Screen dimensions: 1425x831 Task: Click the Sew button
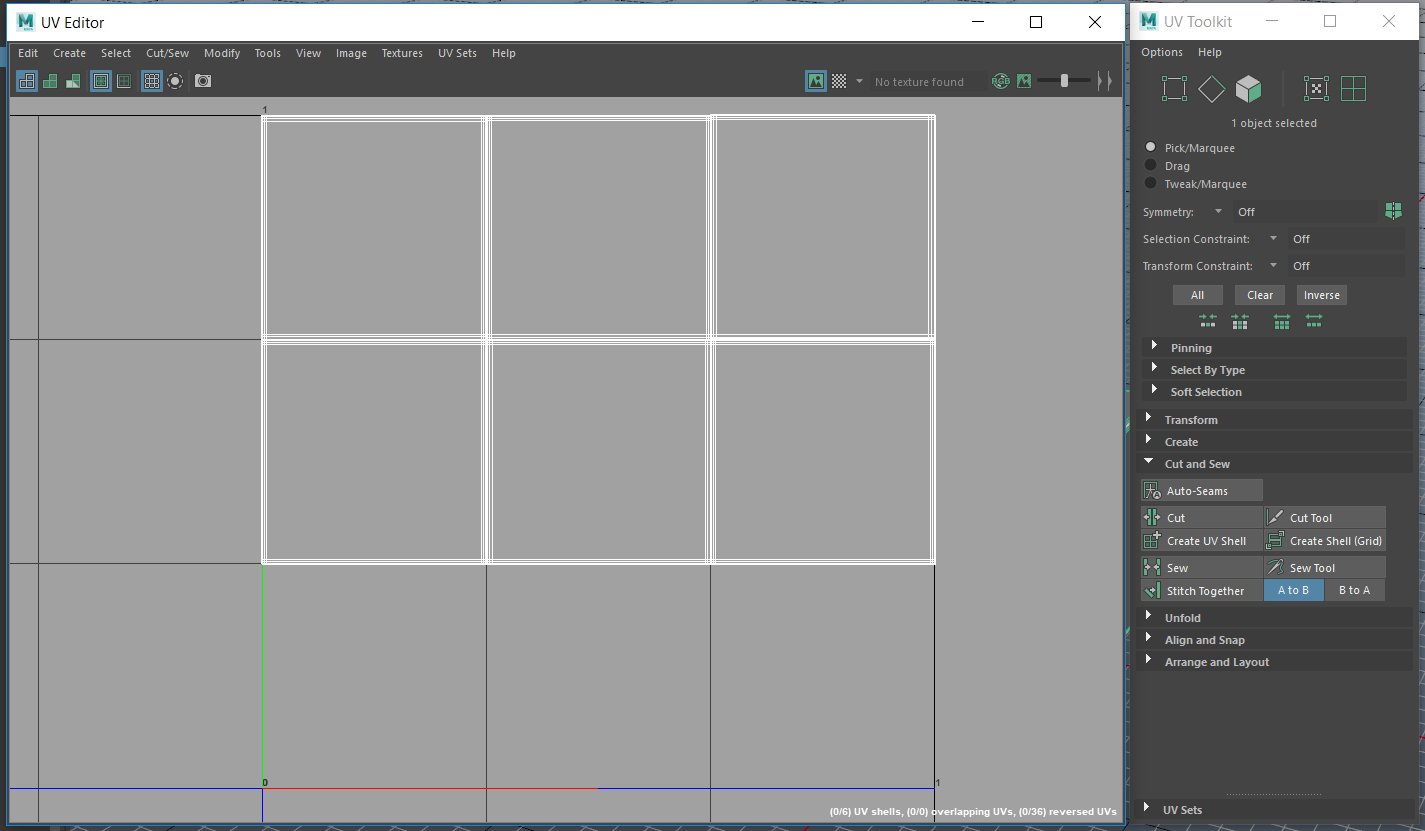[1202, 567]
